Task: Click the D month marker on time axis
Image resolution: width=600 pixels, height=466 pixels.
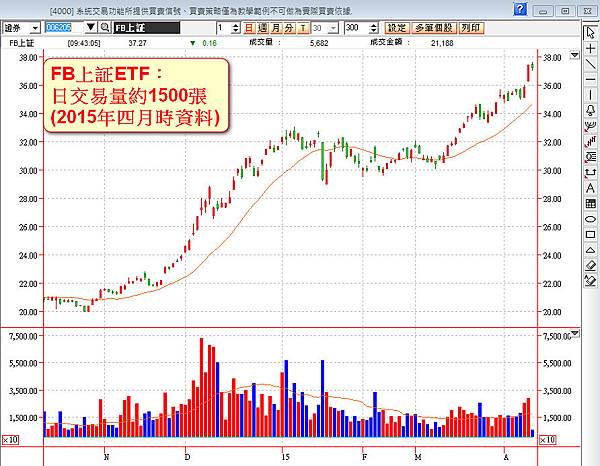Action: (x=187, y=457)
